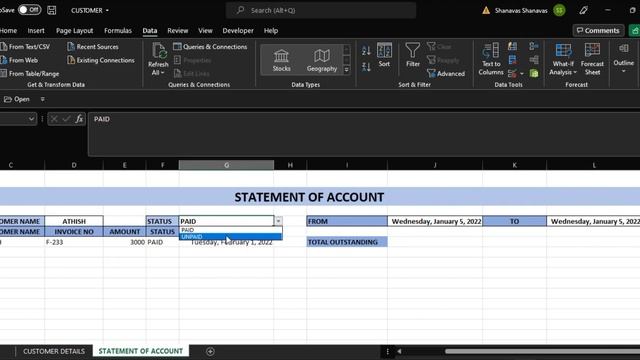640x360 pixels.
Task: Add a new sheet with plus button
Action: click(210, 351)
